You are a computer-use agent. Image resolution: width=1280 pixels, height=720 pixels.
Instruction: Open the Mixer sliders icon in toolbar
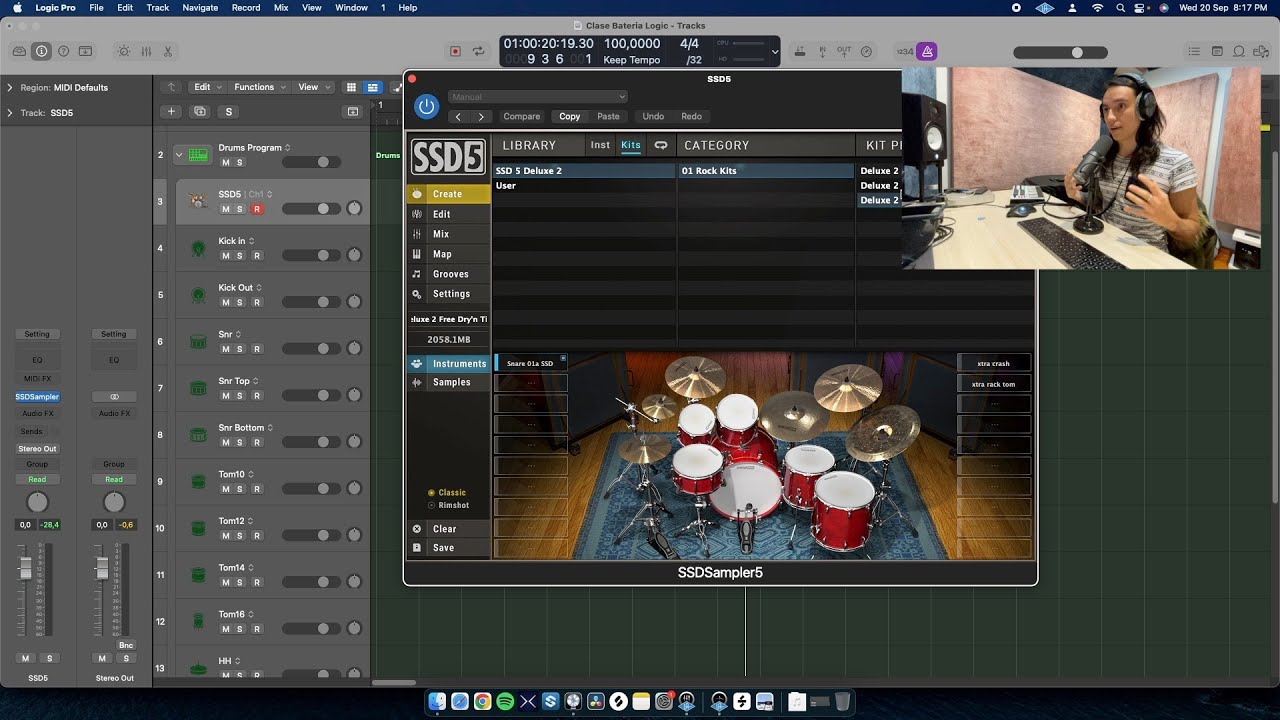pos(146,51)
